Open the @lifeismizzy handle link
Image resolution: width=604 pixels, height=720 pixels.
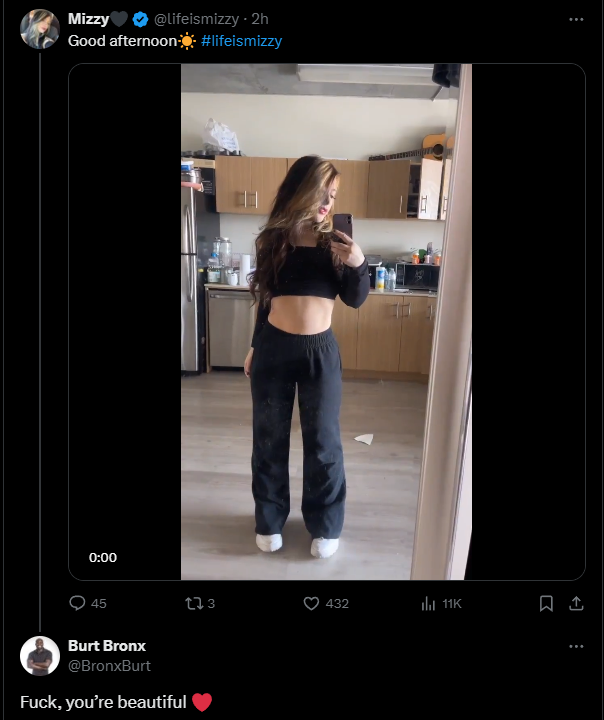pos(197,19)
